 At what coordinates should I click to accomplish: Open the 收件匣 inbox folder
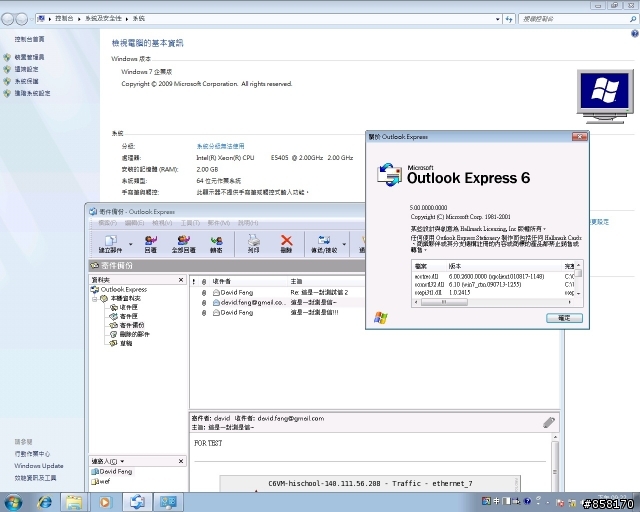[128, 307]
